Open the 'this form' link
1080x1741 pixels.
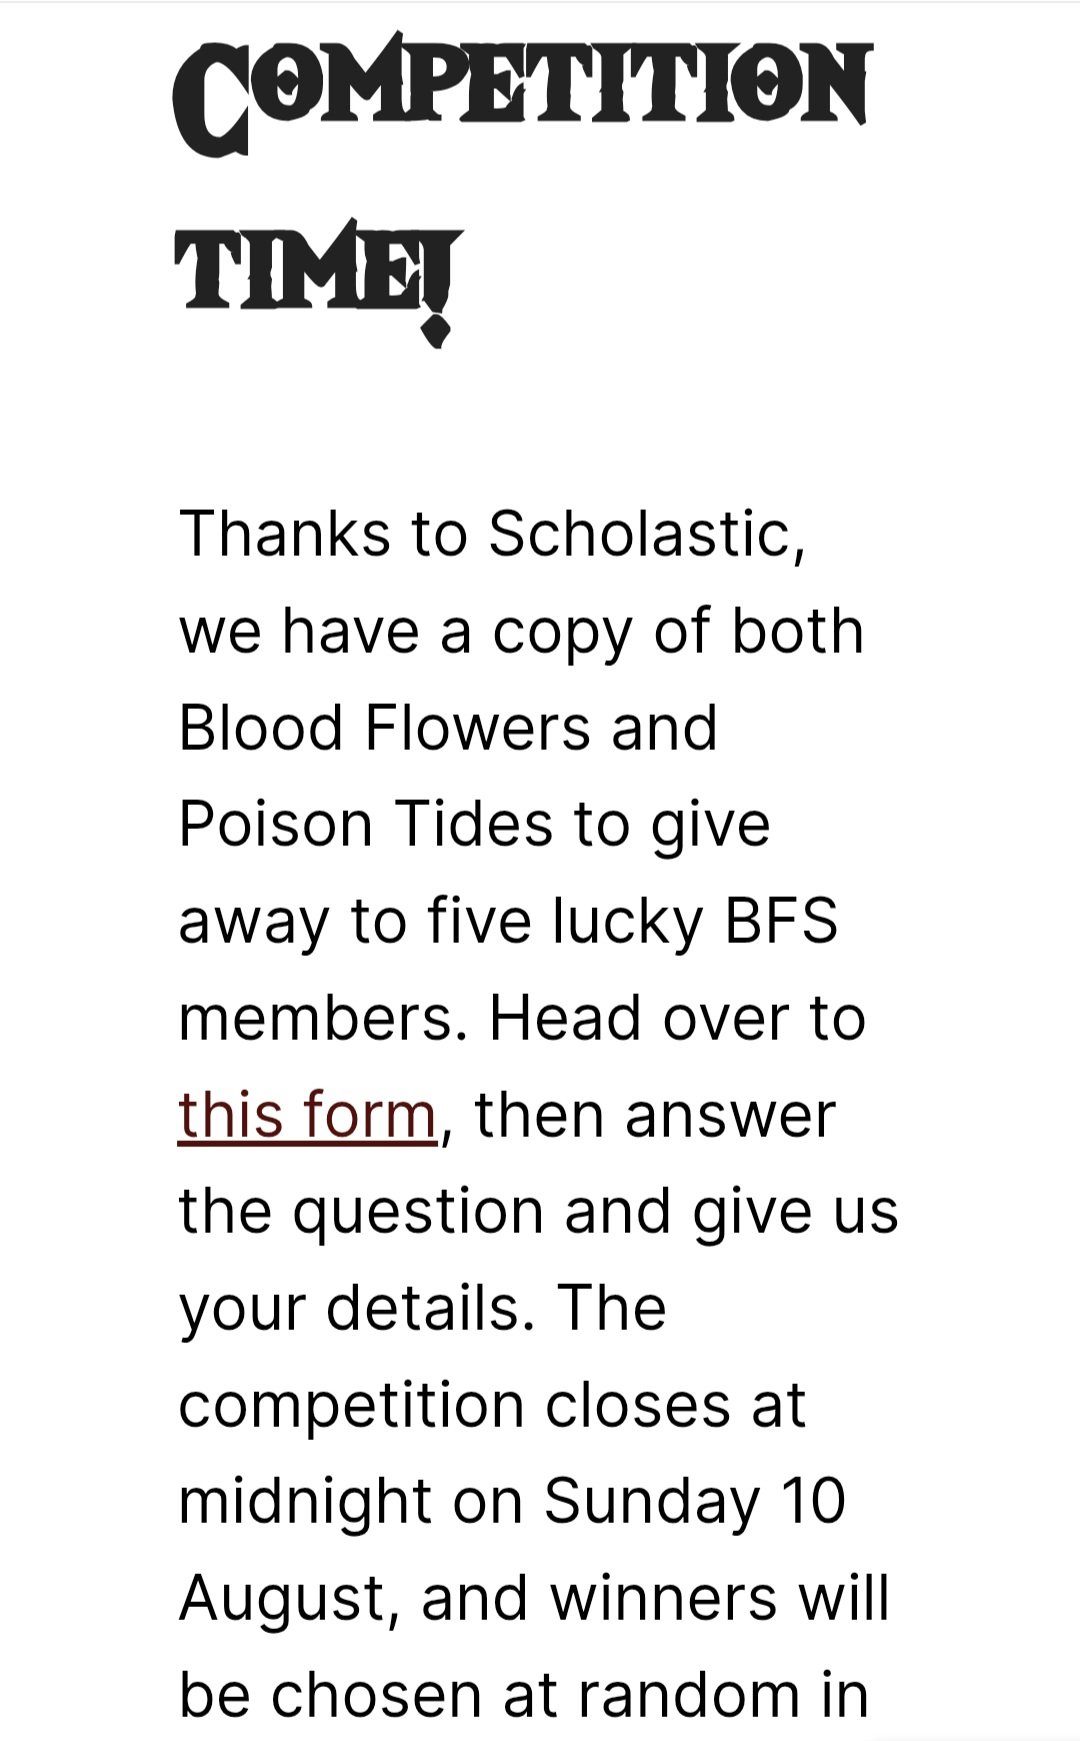307,1115
